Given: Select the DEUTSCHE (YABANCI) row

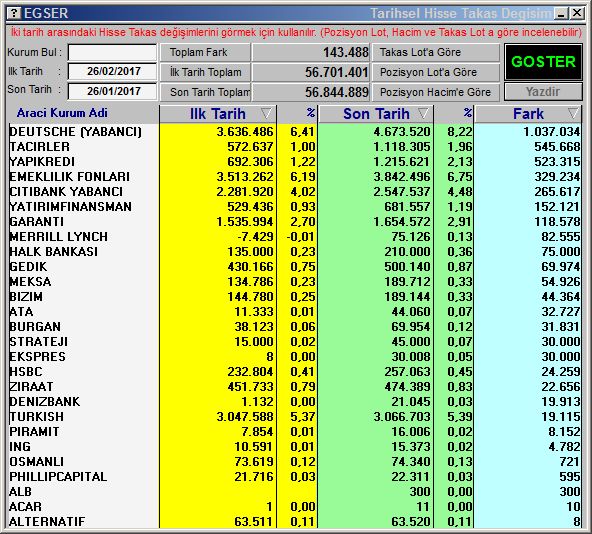Looking at the screenshot, I should [294, 131].
